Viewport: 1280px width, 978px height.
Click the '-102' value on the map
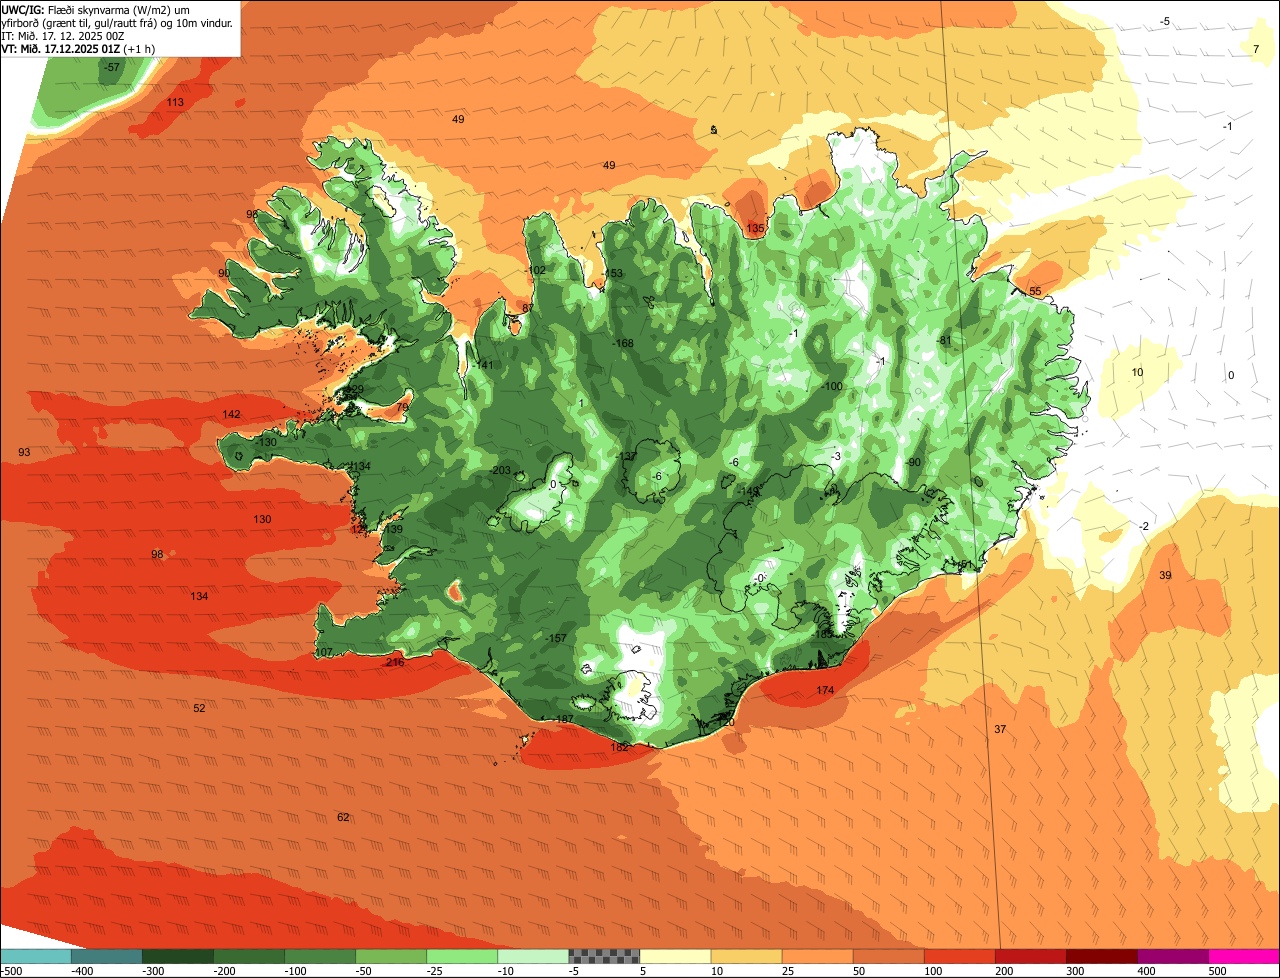pos(536,270)
